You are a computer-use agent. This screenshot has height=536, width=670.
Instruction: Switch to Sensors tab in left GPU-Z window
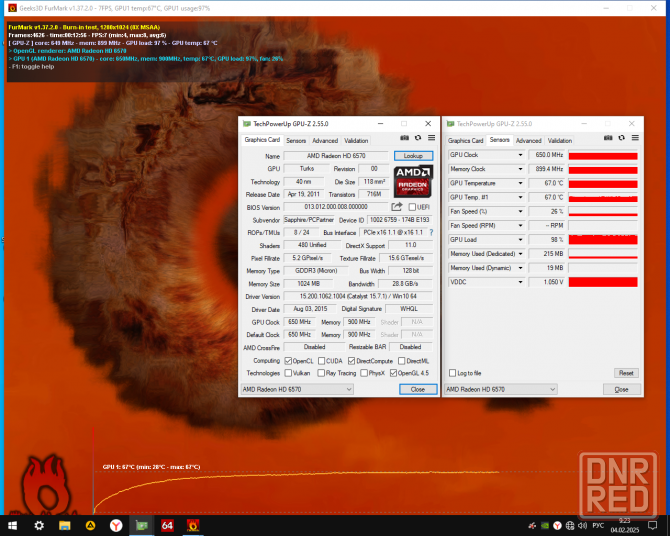pyautogui.click(x=296, y=140)
